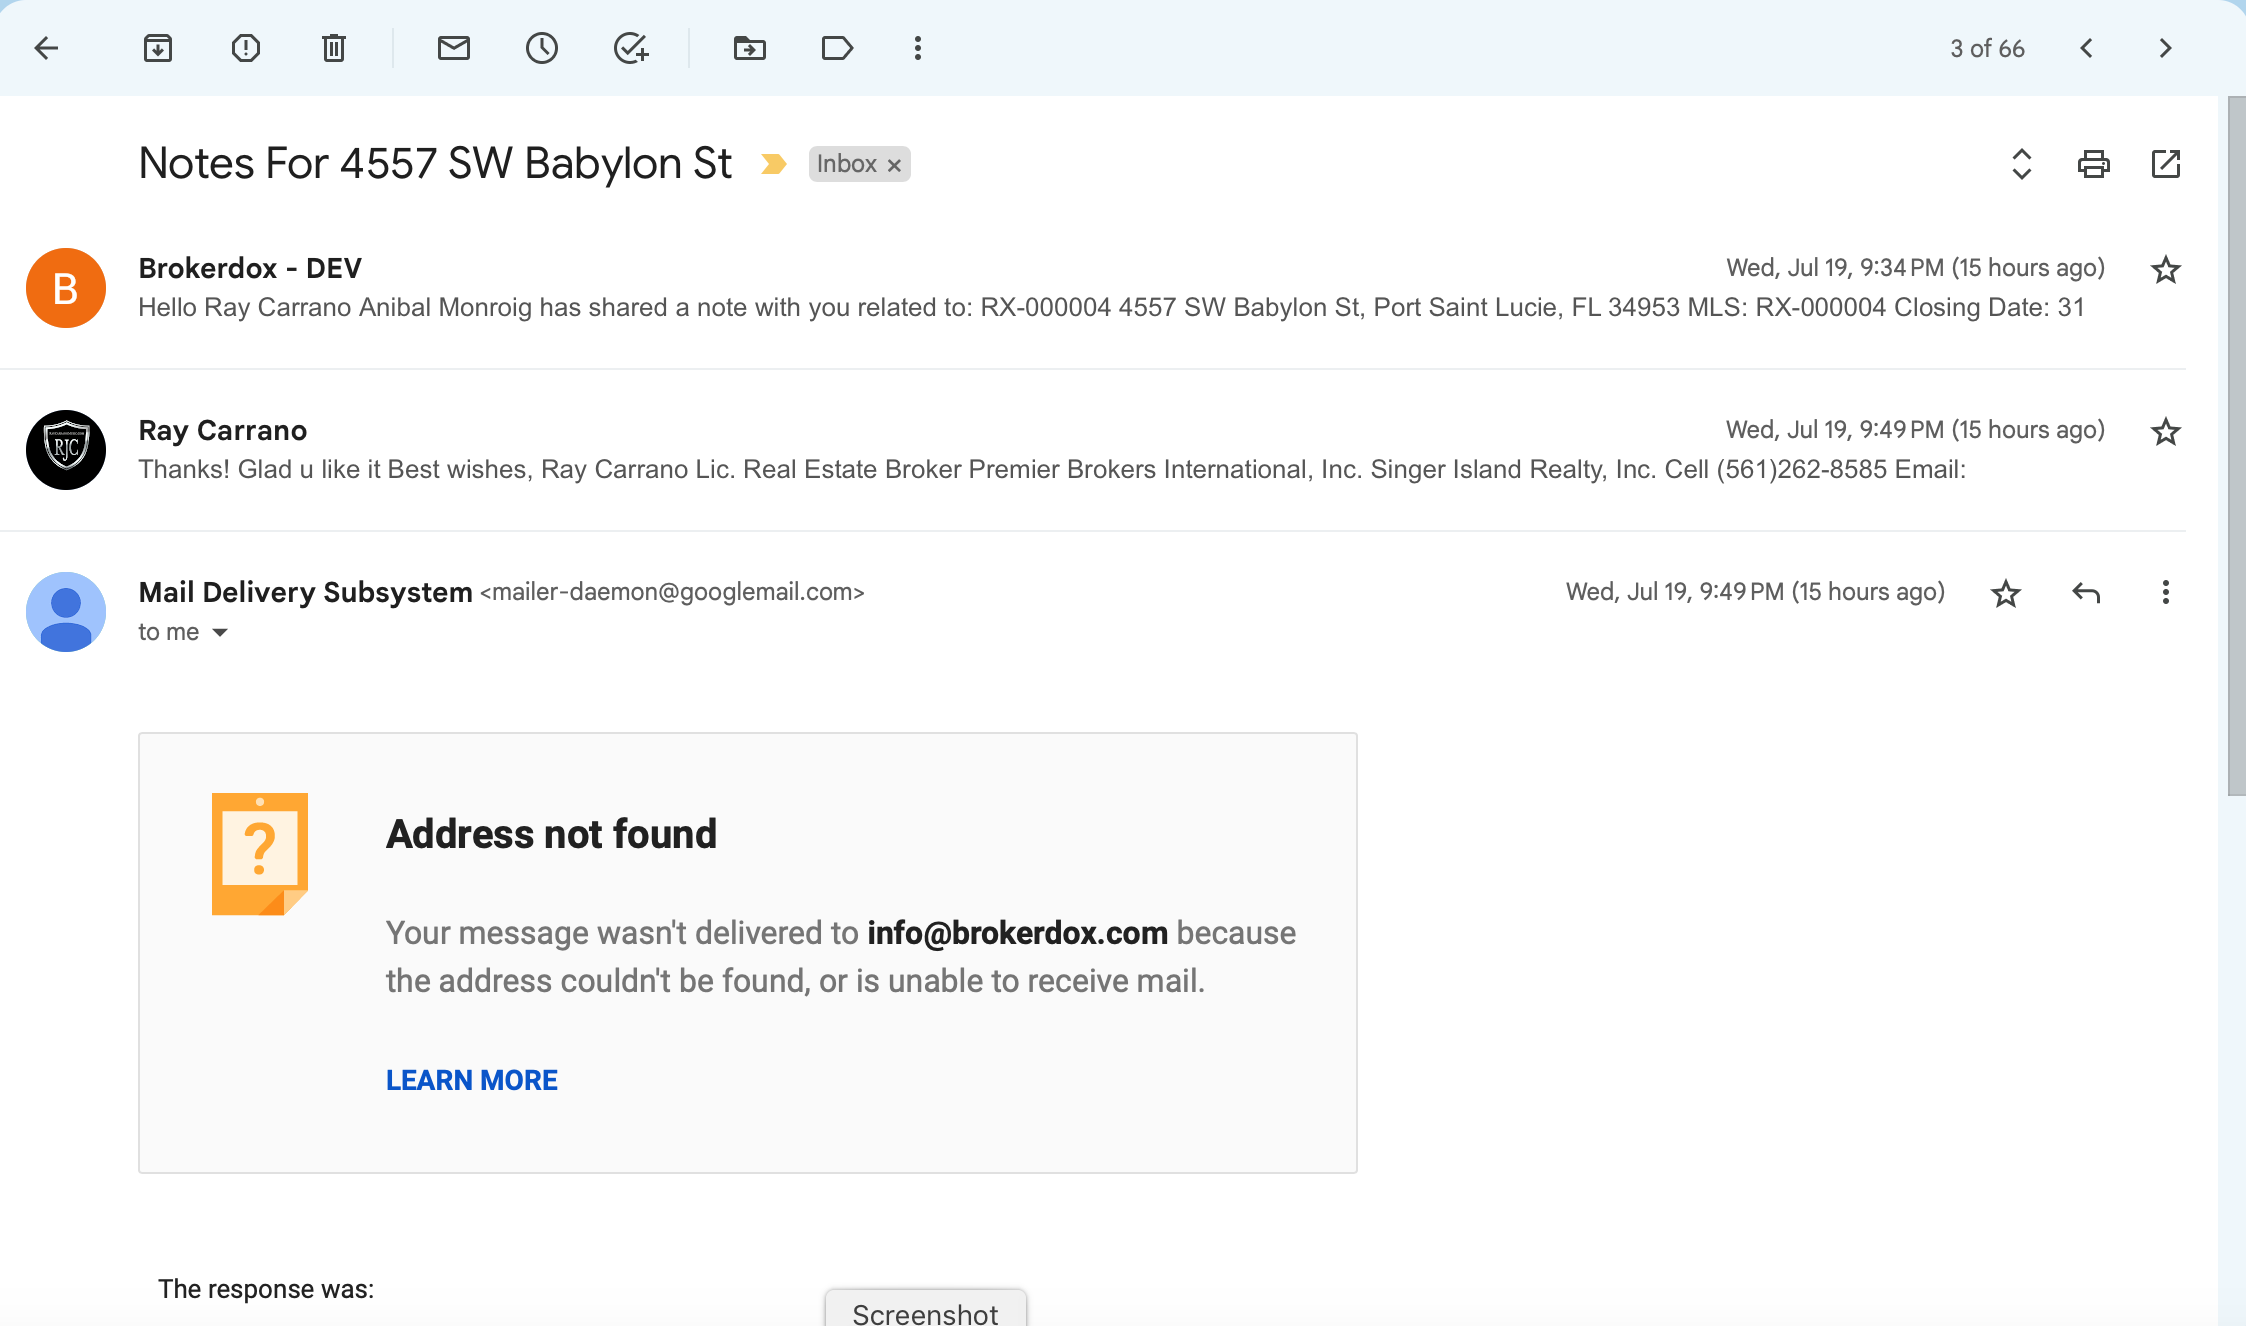The image size is (2246, 1326).
Task: Mark conversation as unread
Action: (454, 48)
